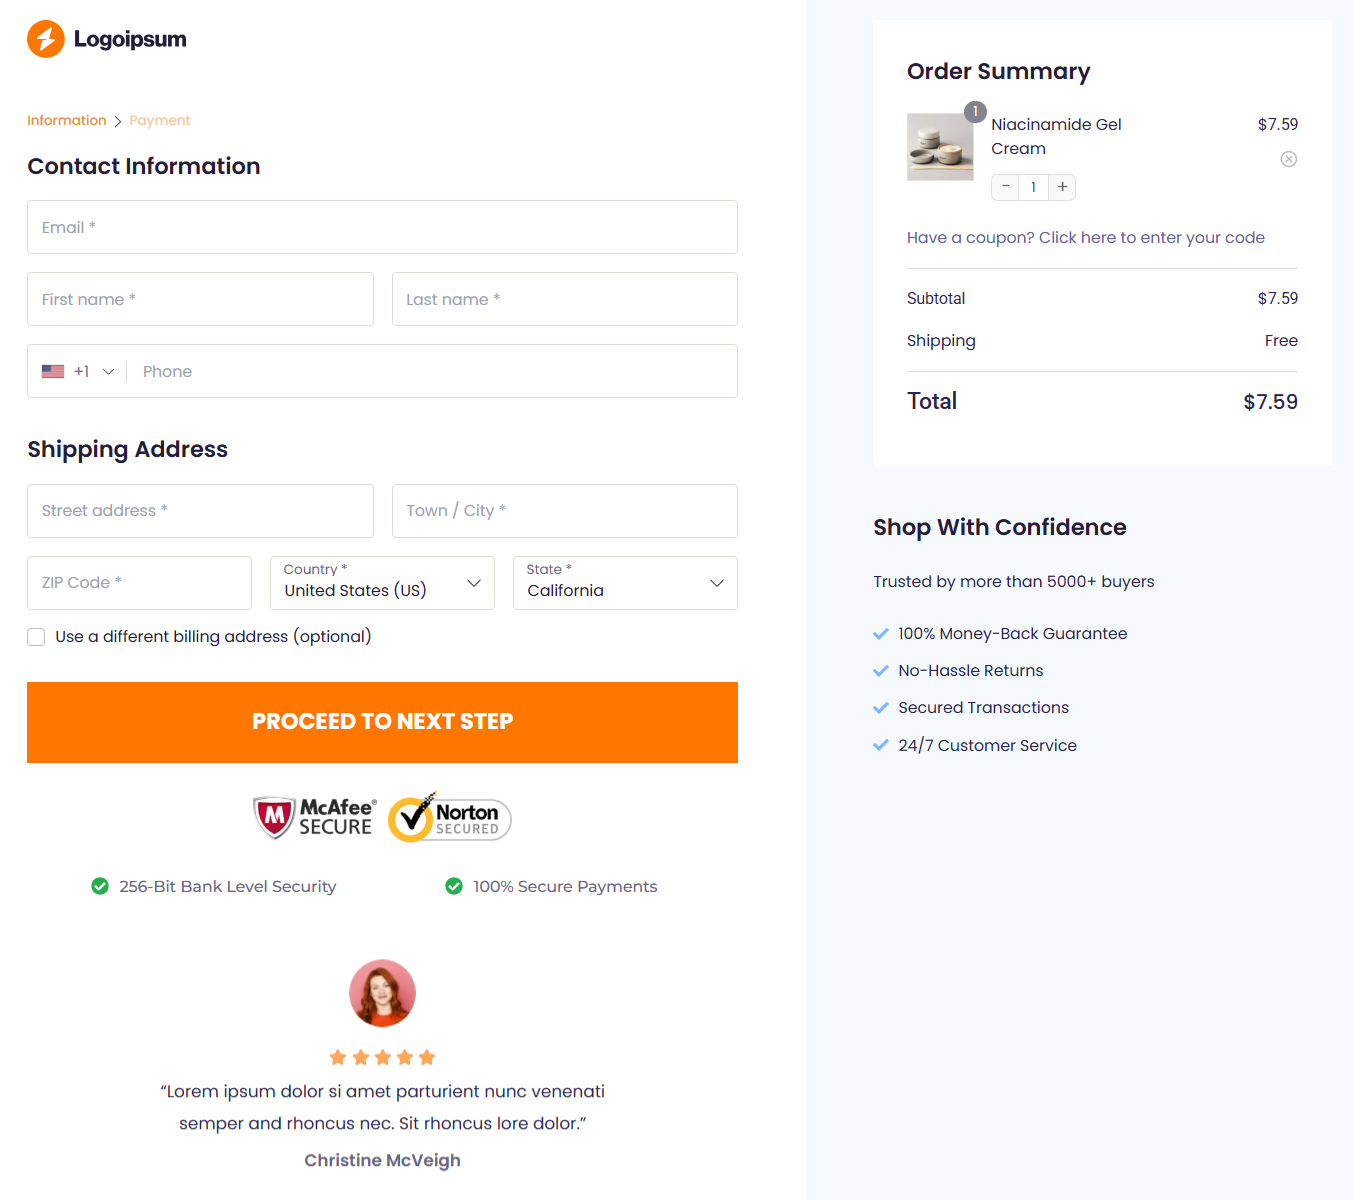This screenshot has height=1200, width=1353.
Task: Click Proceed to Next Step button
Action: [x=382, y=722]
